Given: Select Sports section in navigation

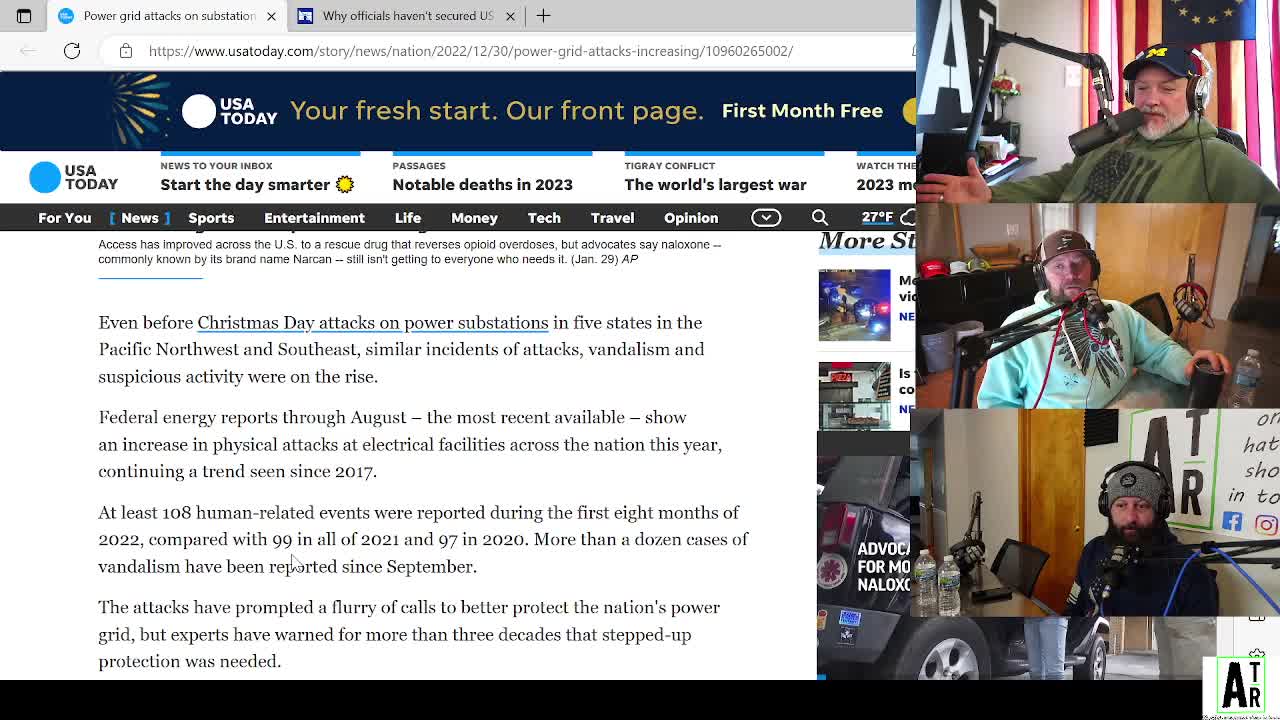Looking at the screenshot, I should tap(211, 218).
